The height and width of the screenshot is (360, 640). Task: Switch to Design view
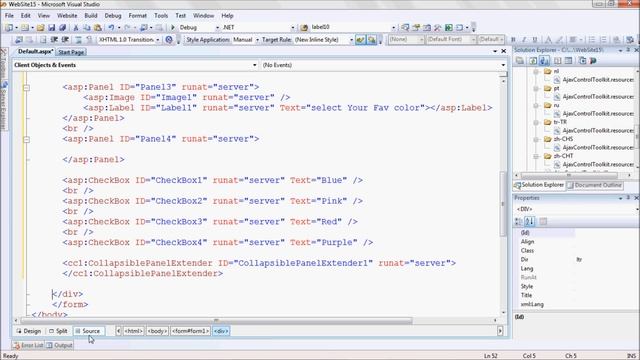(29, 331)
